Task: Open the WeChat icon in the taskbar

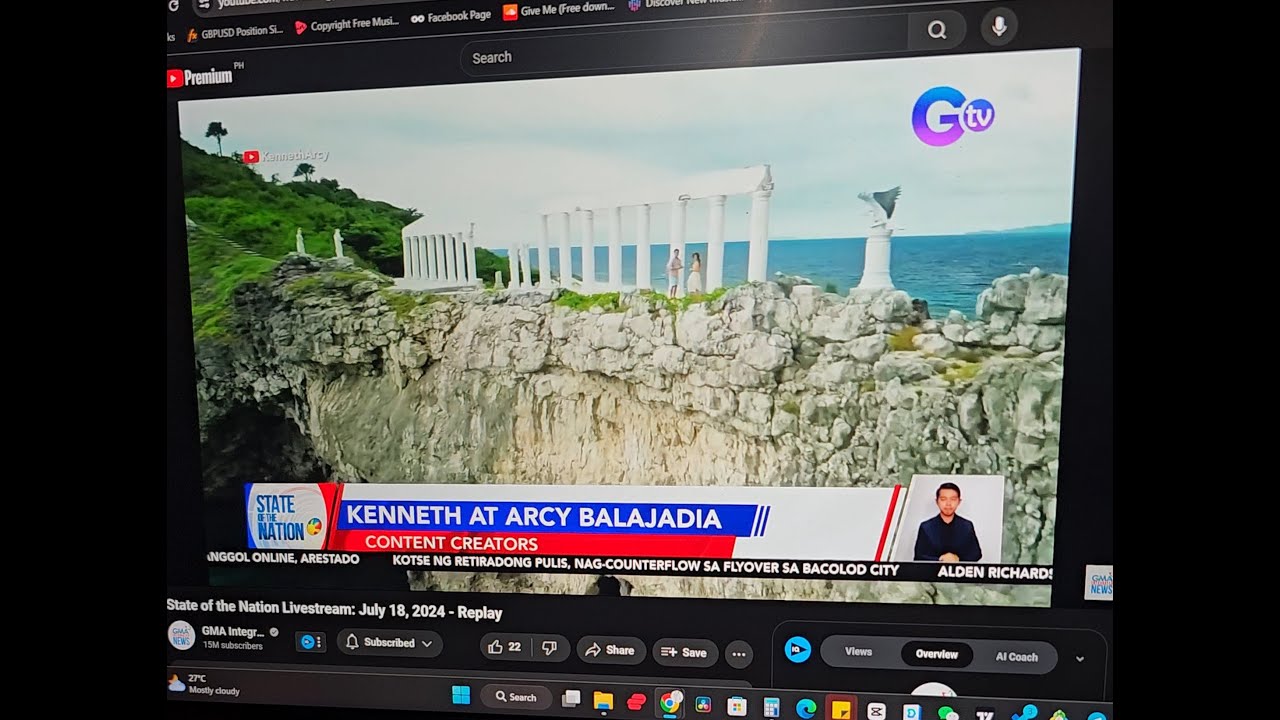Action: click(x=947, y=713)
